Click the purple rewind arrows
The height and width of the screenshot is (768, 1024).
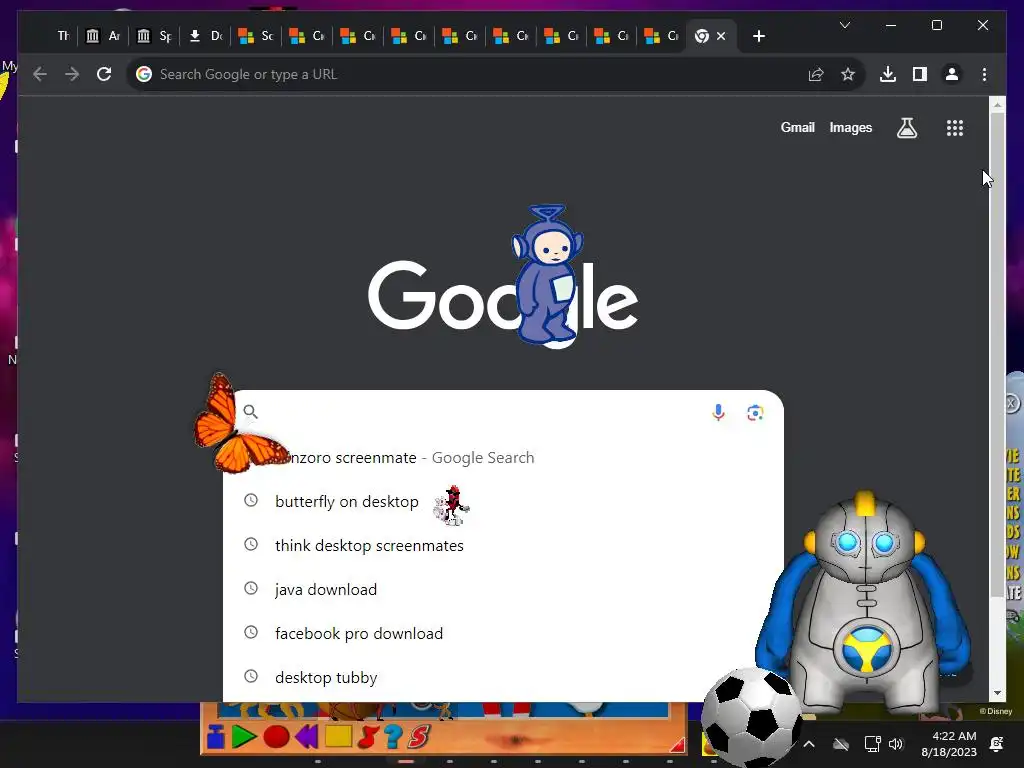click(x=306, y=737)
